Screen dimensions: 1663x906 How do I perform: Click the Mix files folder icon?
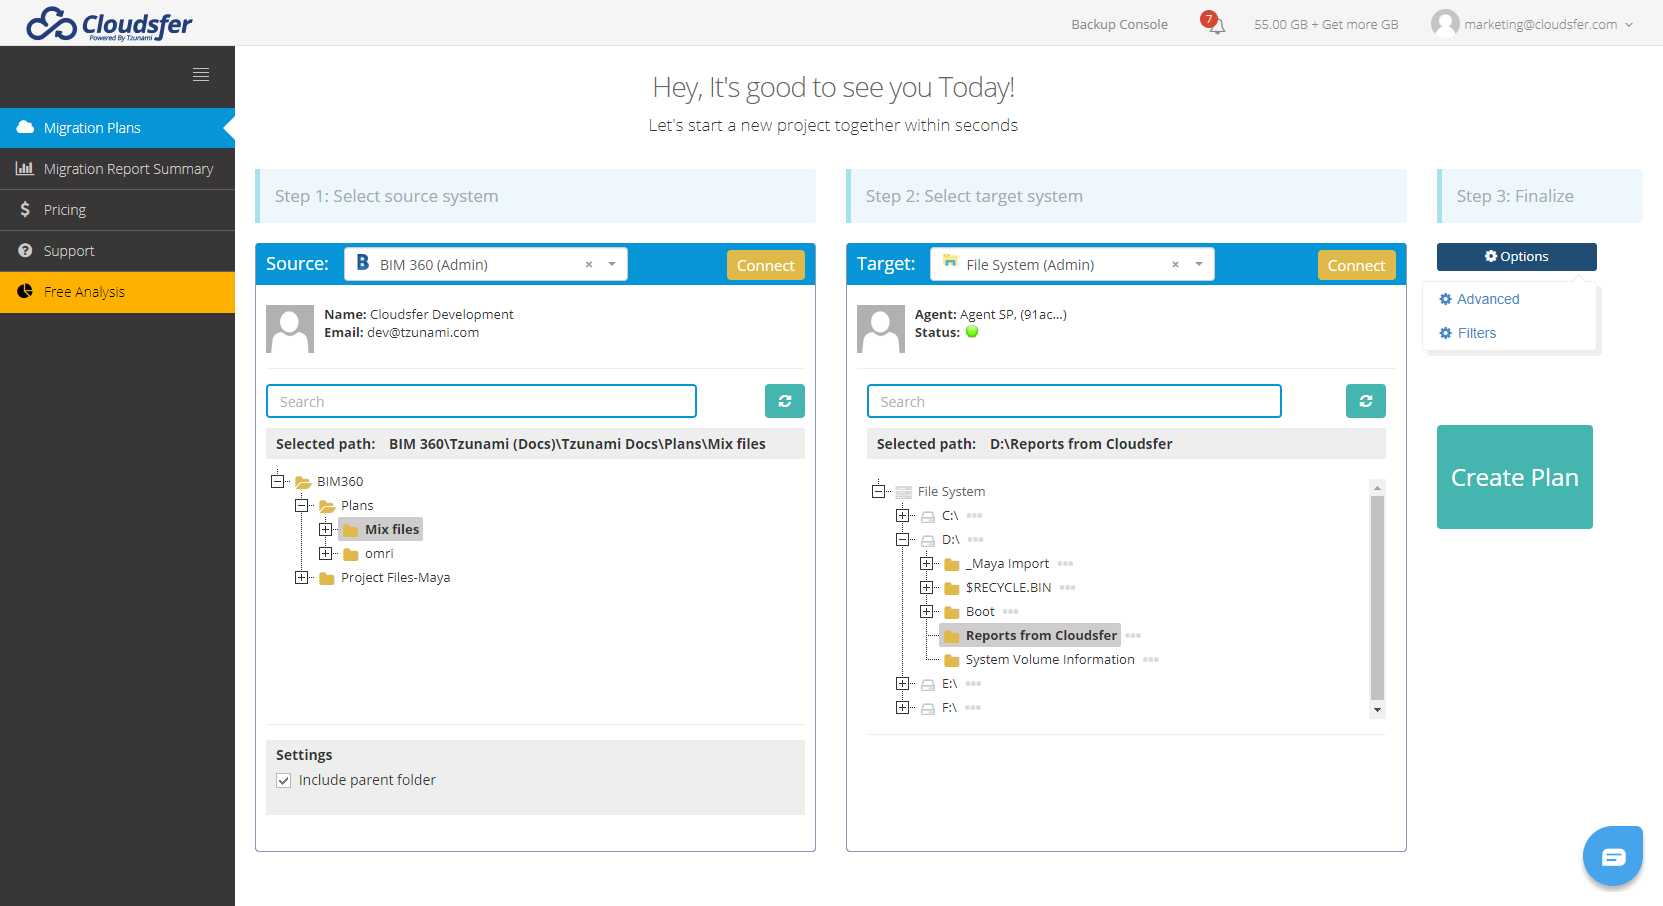(x=351, y=530)
